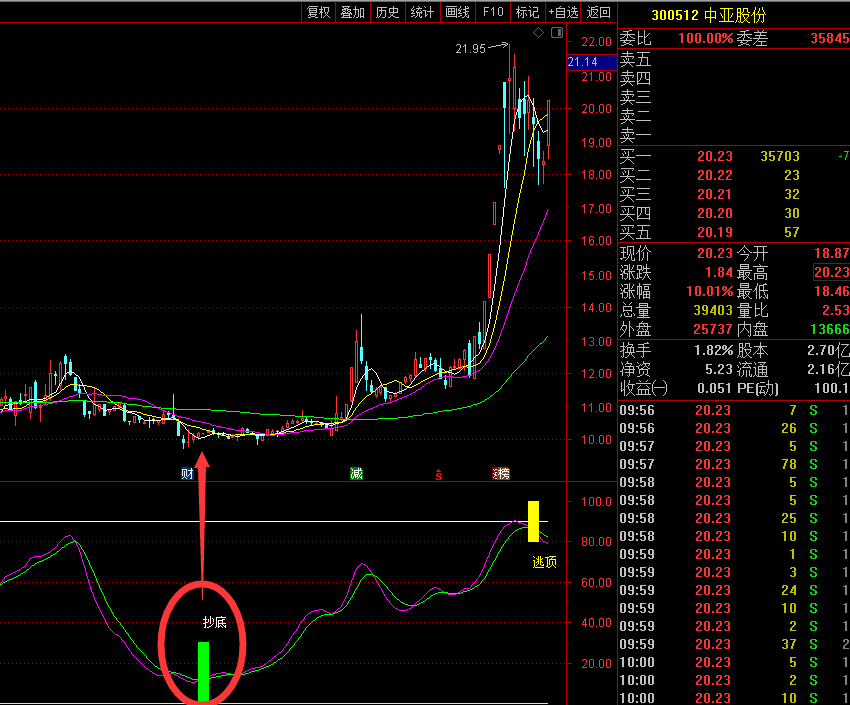
Task: Click the 外盘 value 25737
Action: 713,329
